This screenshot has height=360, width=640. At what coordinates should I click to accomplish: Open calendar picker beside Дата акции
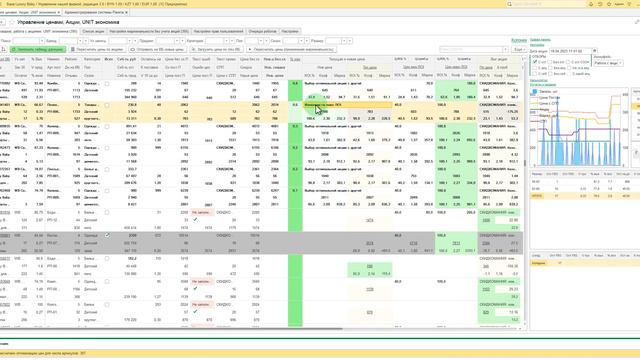pos(594,51)
